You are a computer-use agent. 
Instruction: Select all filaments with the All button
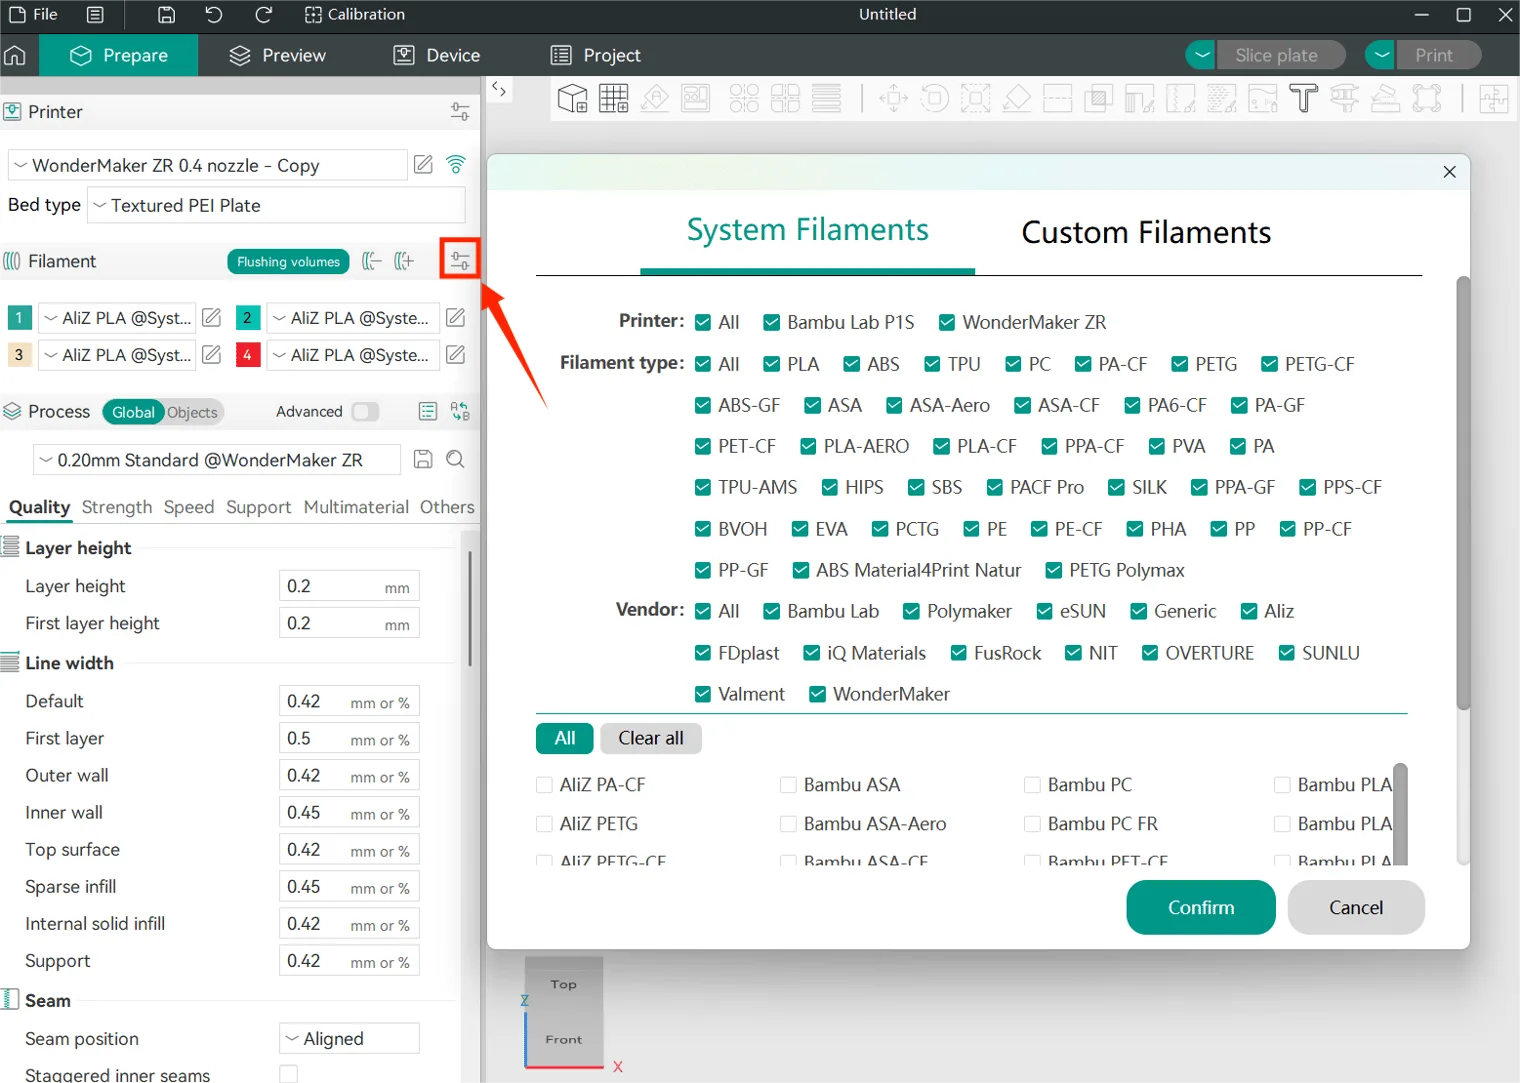(x=565, y=738)
